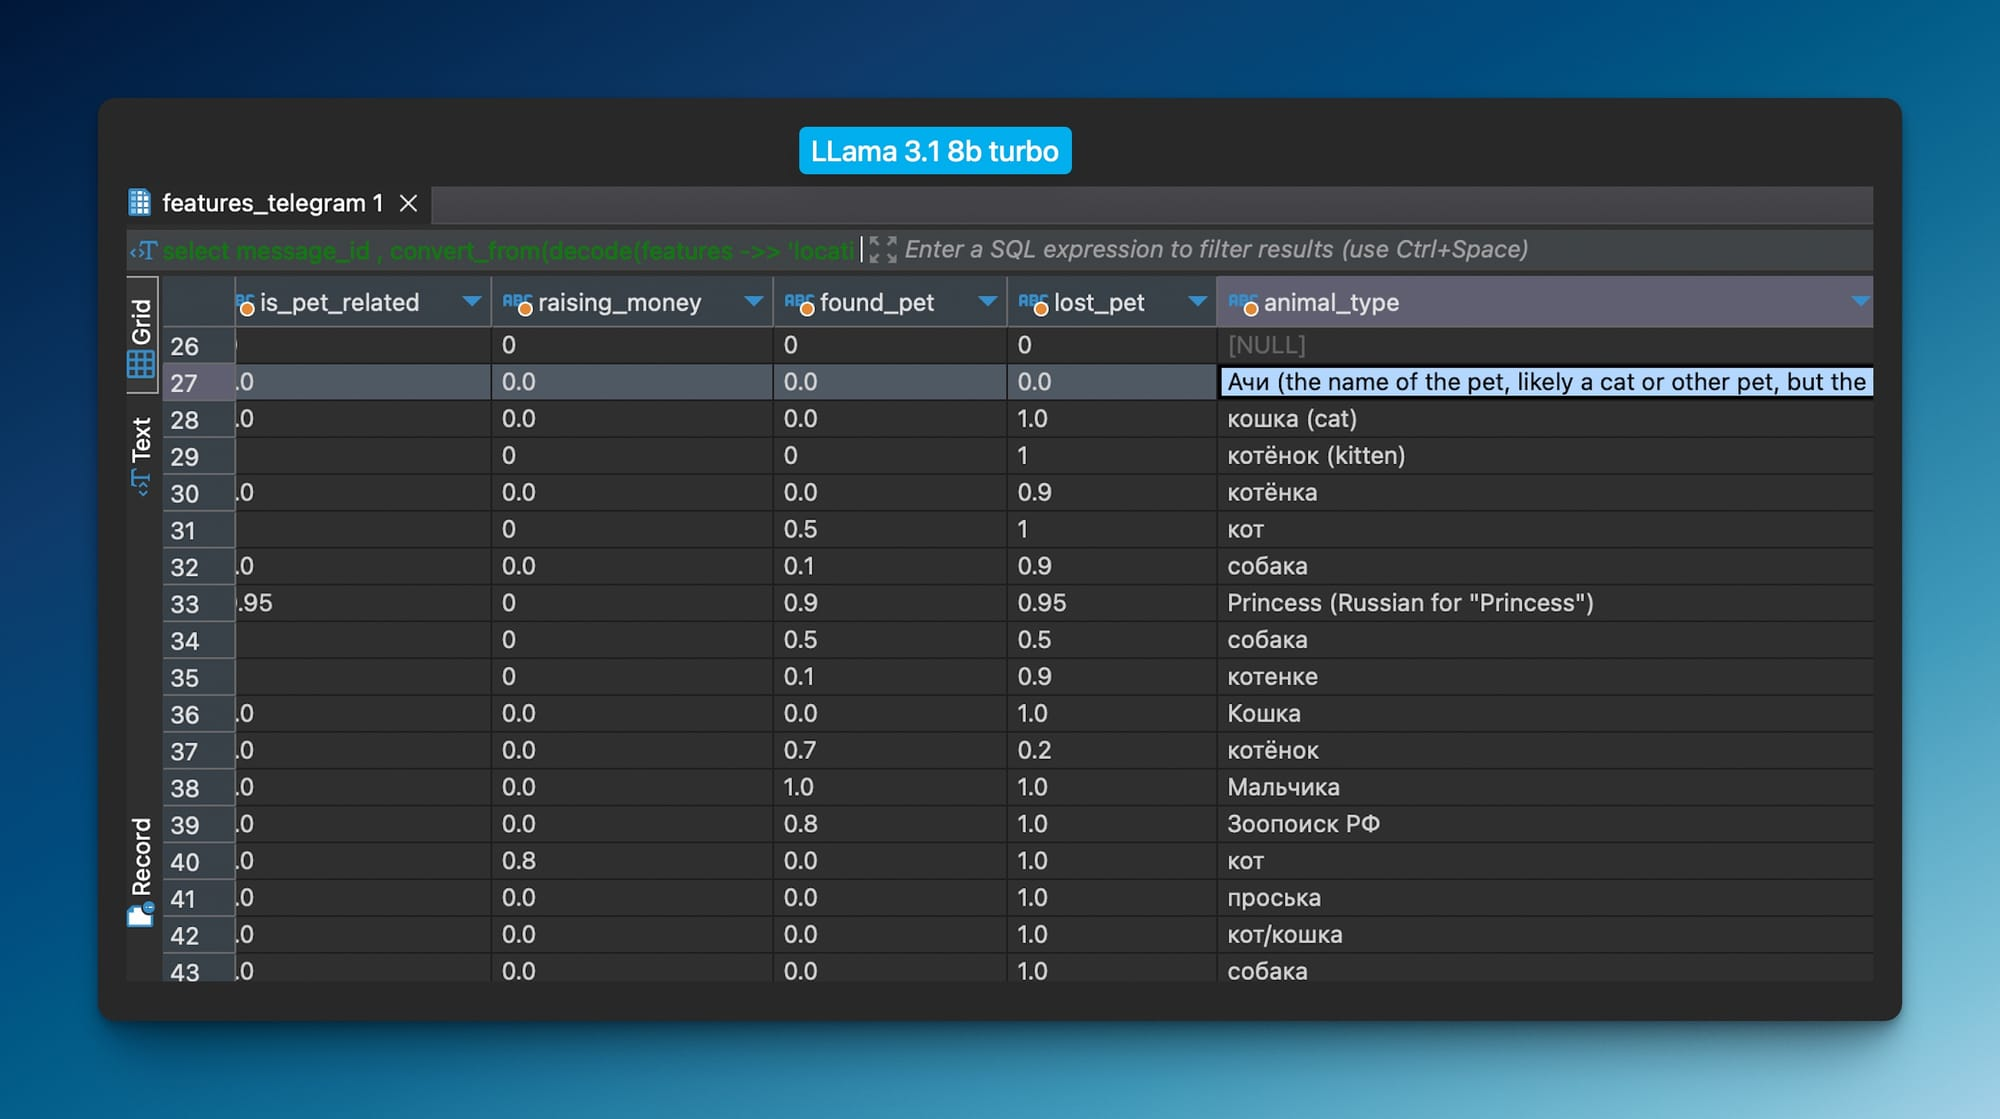The width and height of the screenshot is (2000, 1119).
Task: Switch to Grid view in side panel
Action: (x=141, y=337)
